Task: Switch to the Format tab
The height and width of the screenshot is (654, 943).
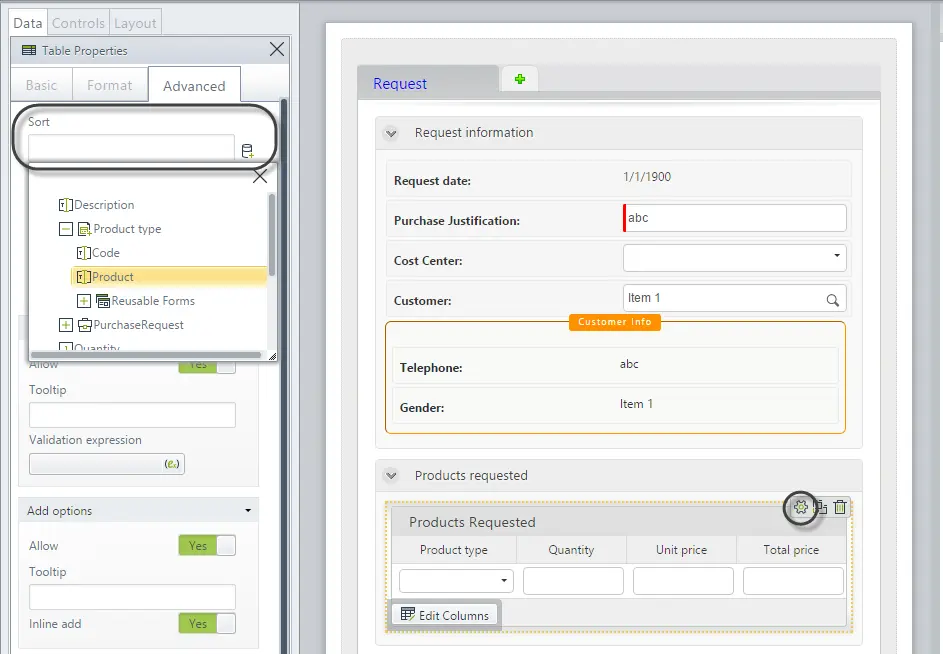Action: coord(109,85)
